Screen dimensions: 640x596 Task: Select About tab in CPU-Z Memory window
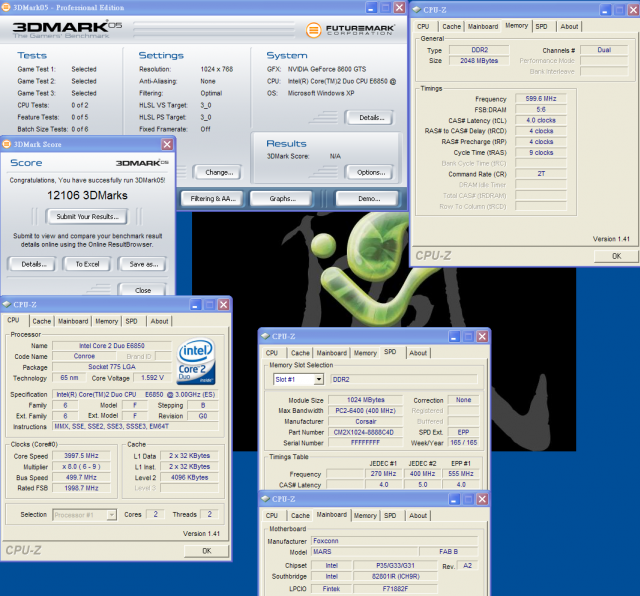click(569, 27)
